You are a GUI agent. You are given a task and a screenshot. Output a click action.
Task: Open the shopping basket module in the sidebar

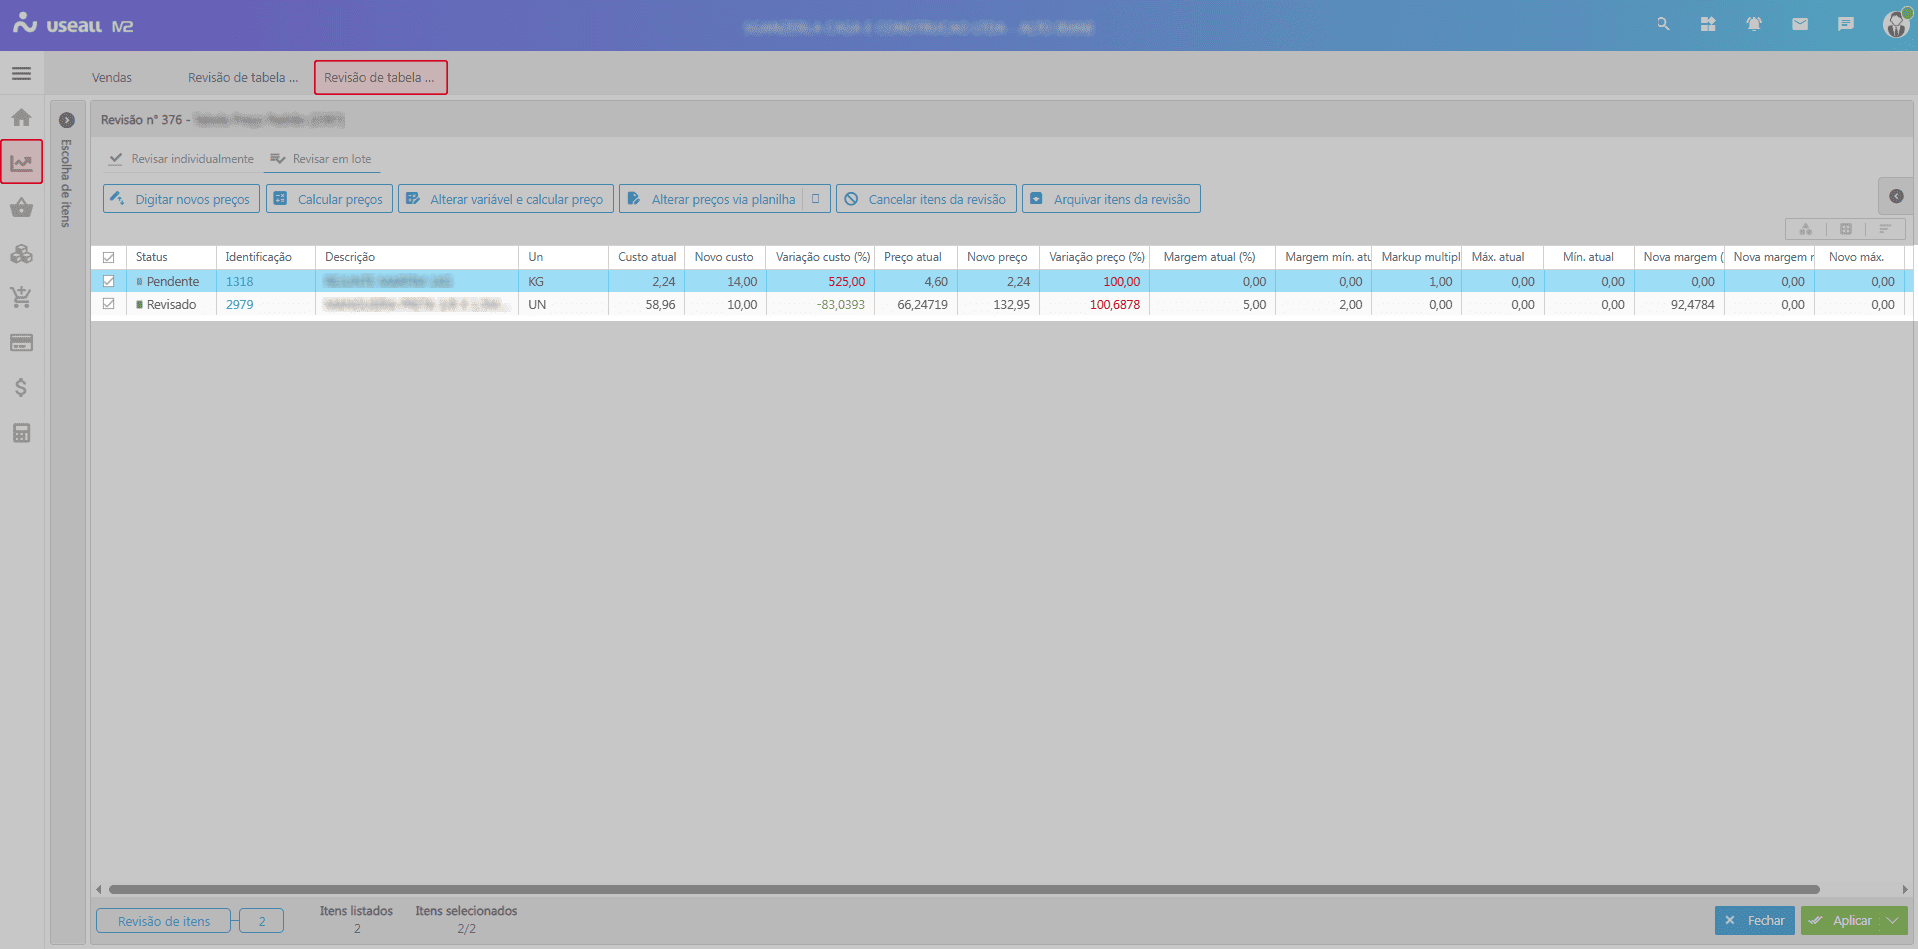pos(21,208)
